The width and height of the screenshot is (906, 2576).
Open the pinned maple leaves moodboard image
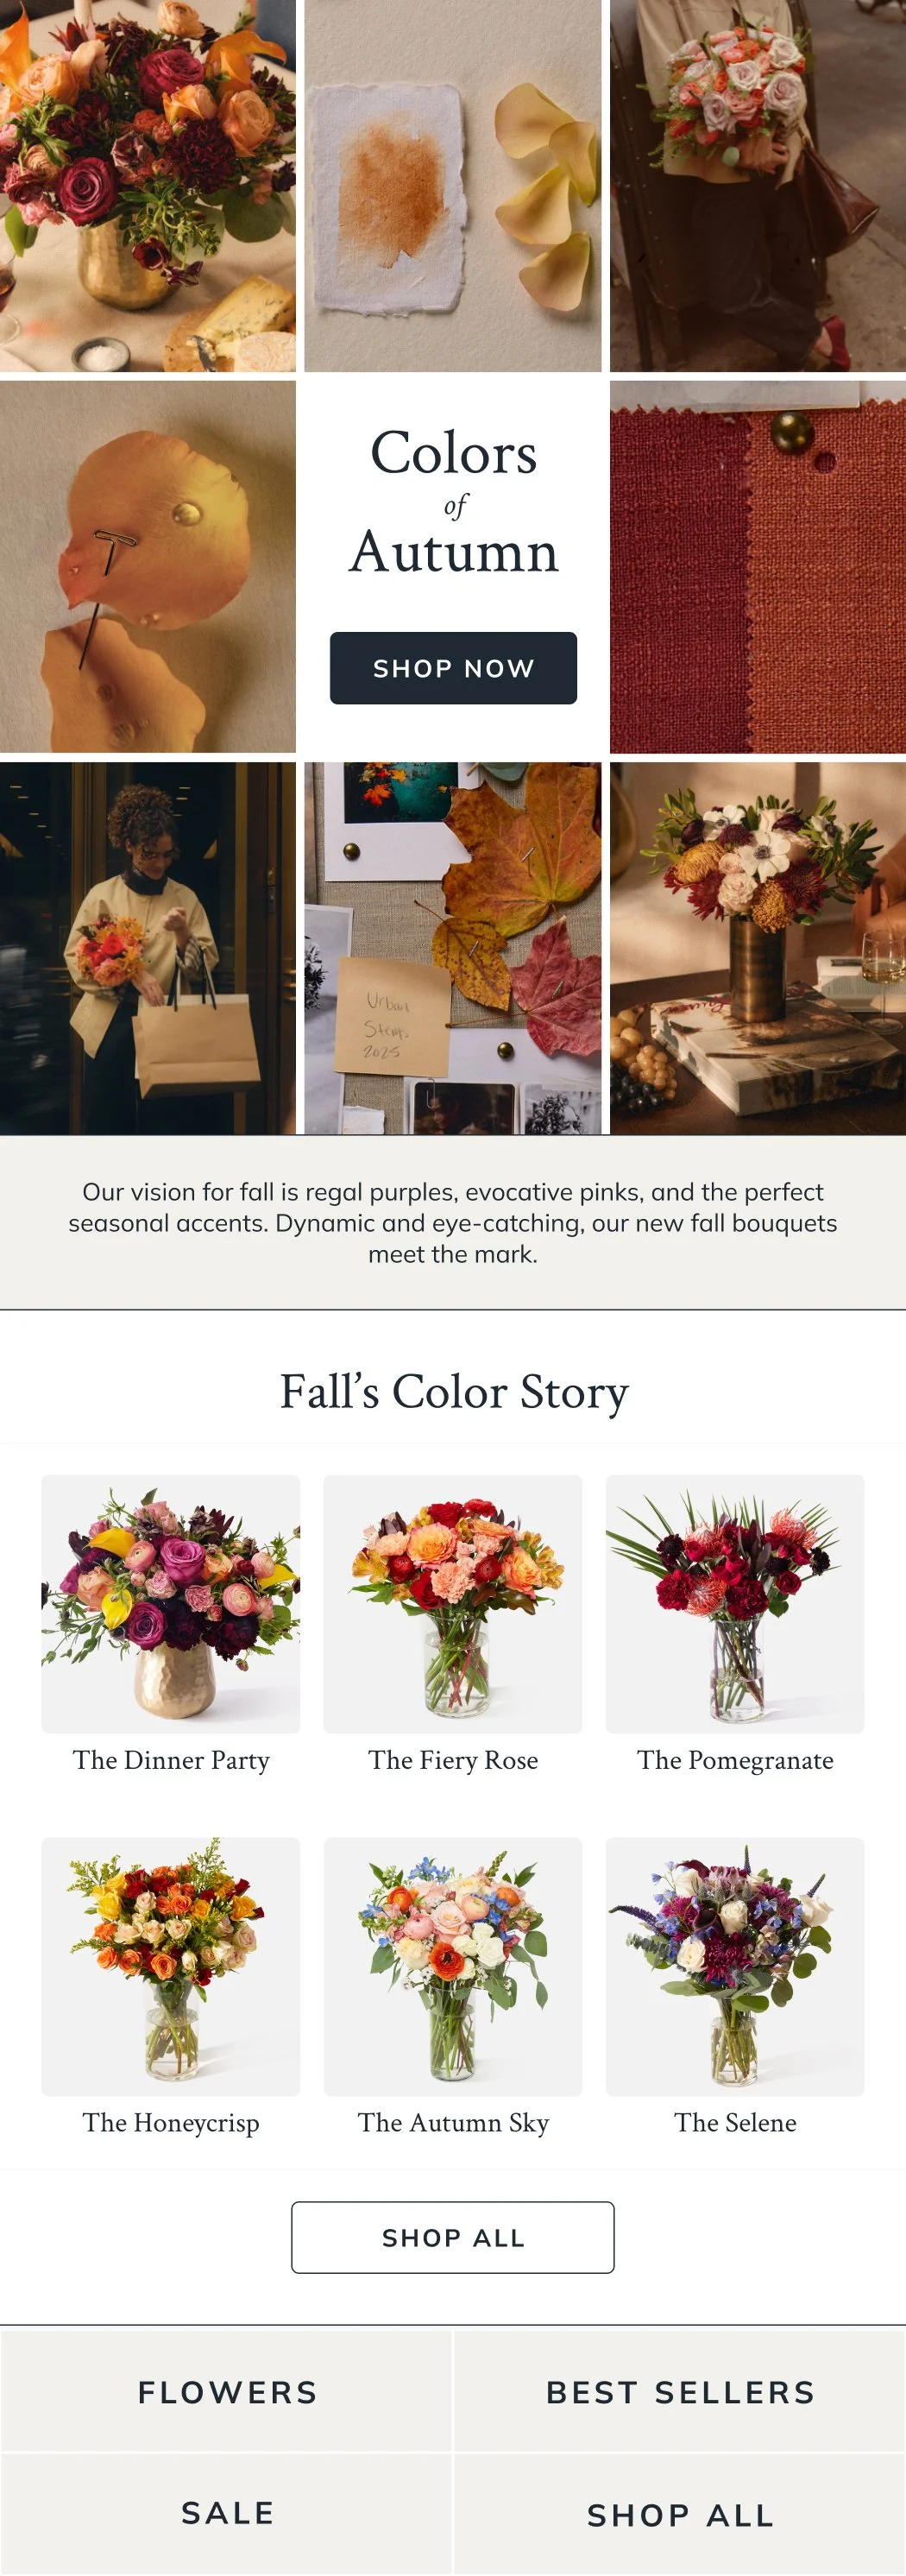pos(453,948)
